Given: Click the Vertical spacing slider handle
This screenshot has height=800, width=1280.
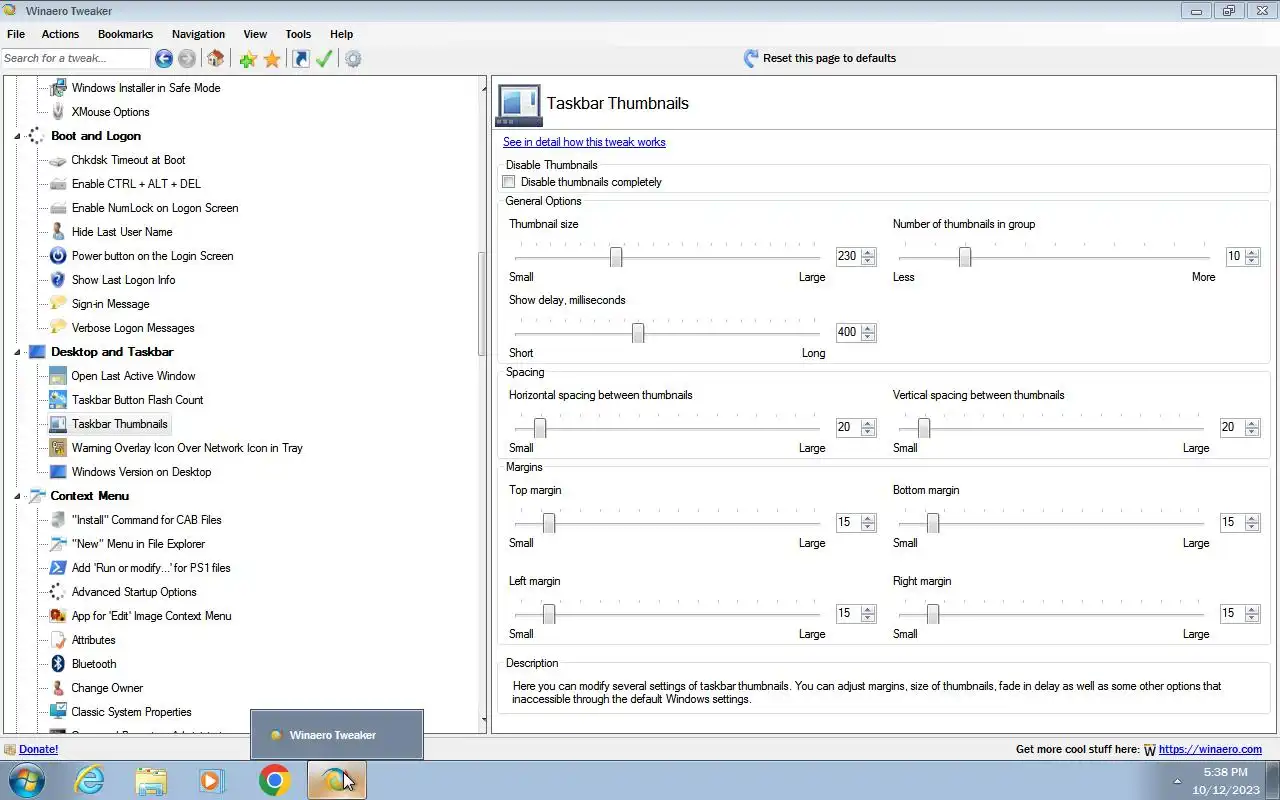Looking at the screenshot, I should [x=924, y=428].
